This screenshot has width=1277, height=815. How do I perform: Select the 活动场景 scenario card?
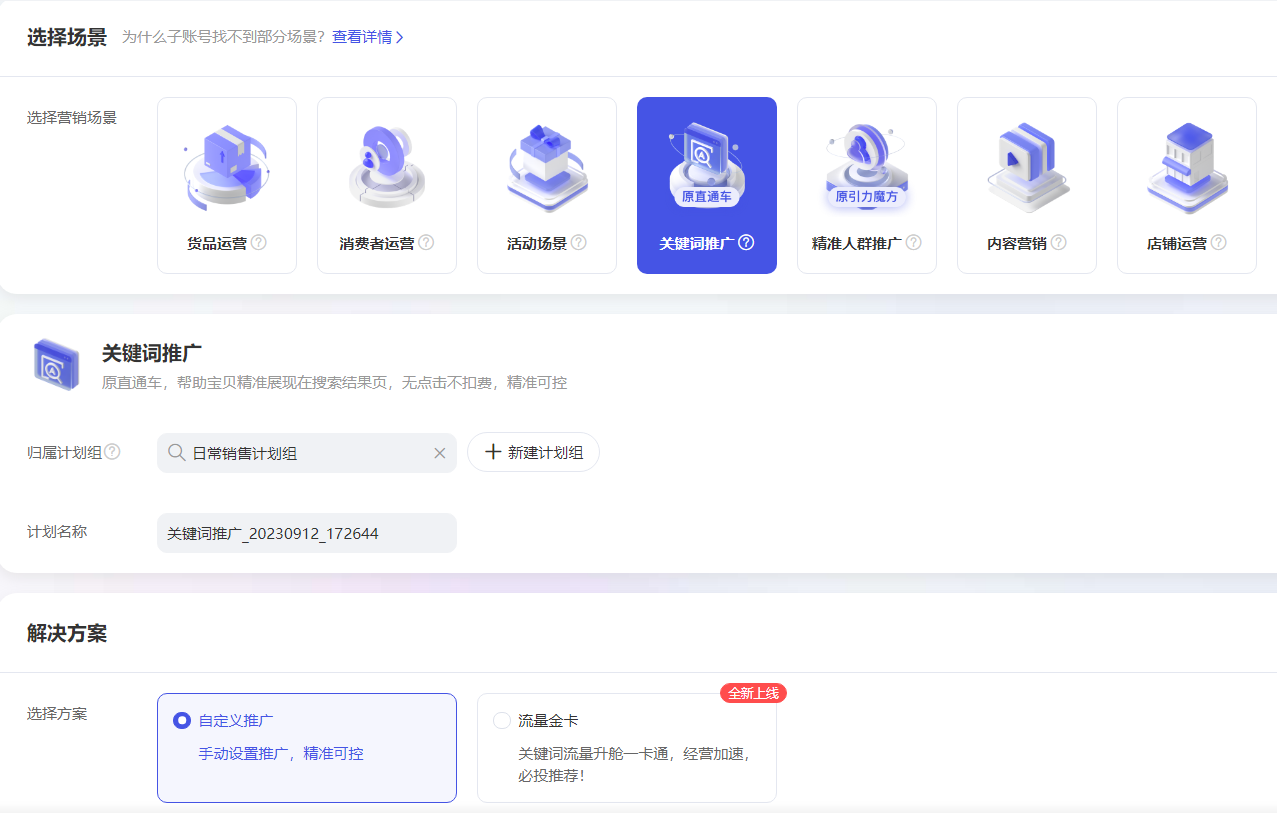[x=547, y=185]
